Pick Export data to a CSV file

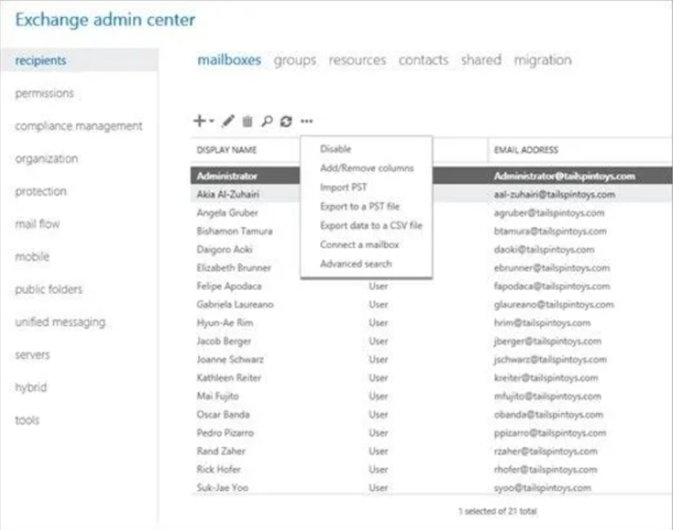371,226
